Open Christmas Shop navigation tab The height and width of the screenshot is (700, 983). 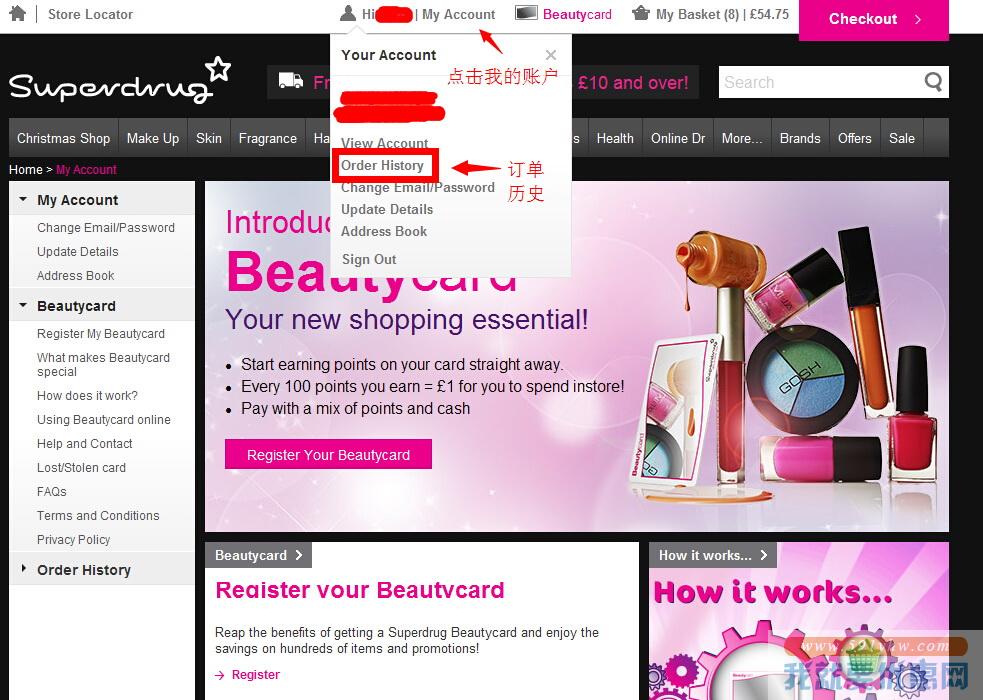click(x=63, y=138)
